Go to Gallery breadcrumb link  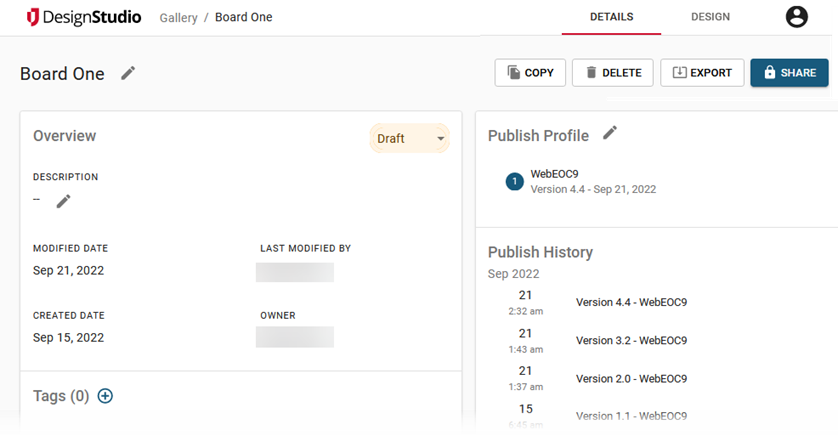pyautogui.click(x=178, y=18)
